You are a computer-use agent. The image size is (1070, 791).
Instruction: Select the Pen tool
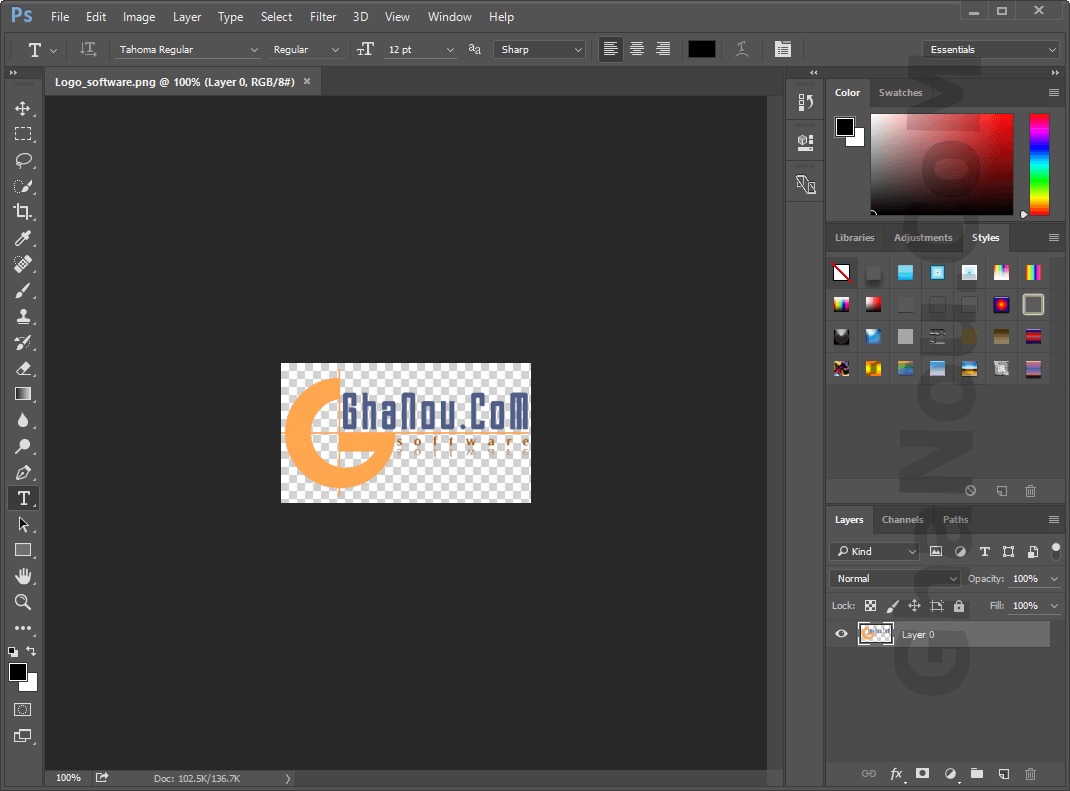(23, 472)
